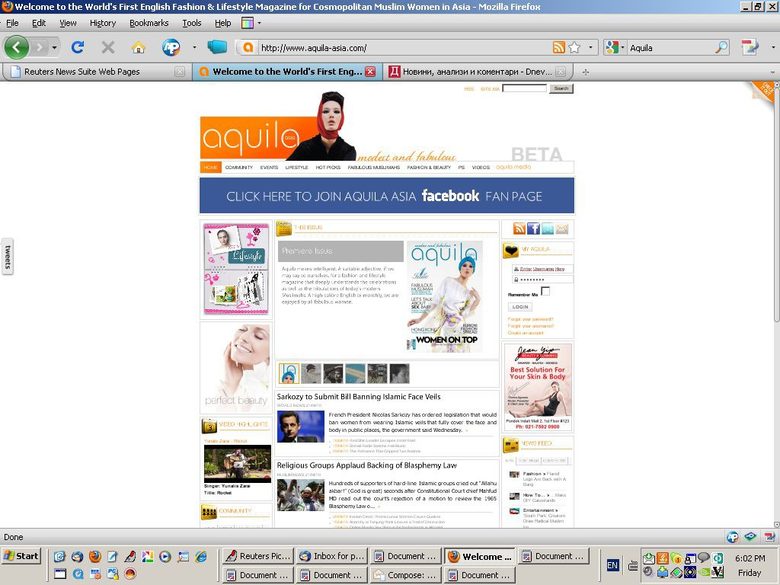780x585 pixels.
Task: Switch to Reuters News Suite Web Pages tab
Action: (x=97, y=72)
